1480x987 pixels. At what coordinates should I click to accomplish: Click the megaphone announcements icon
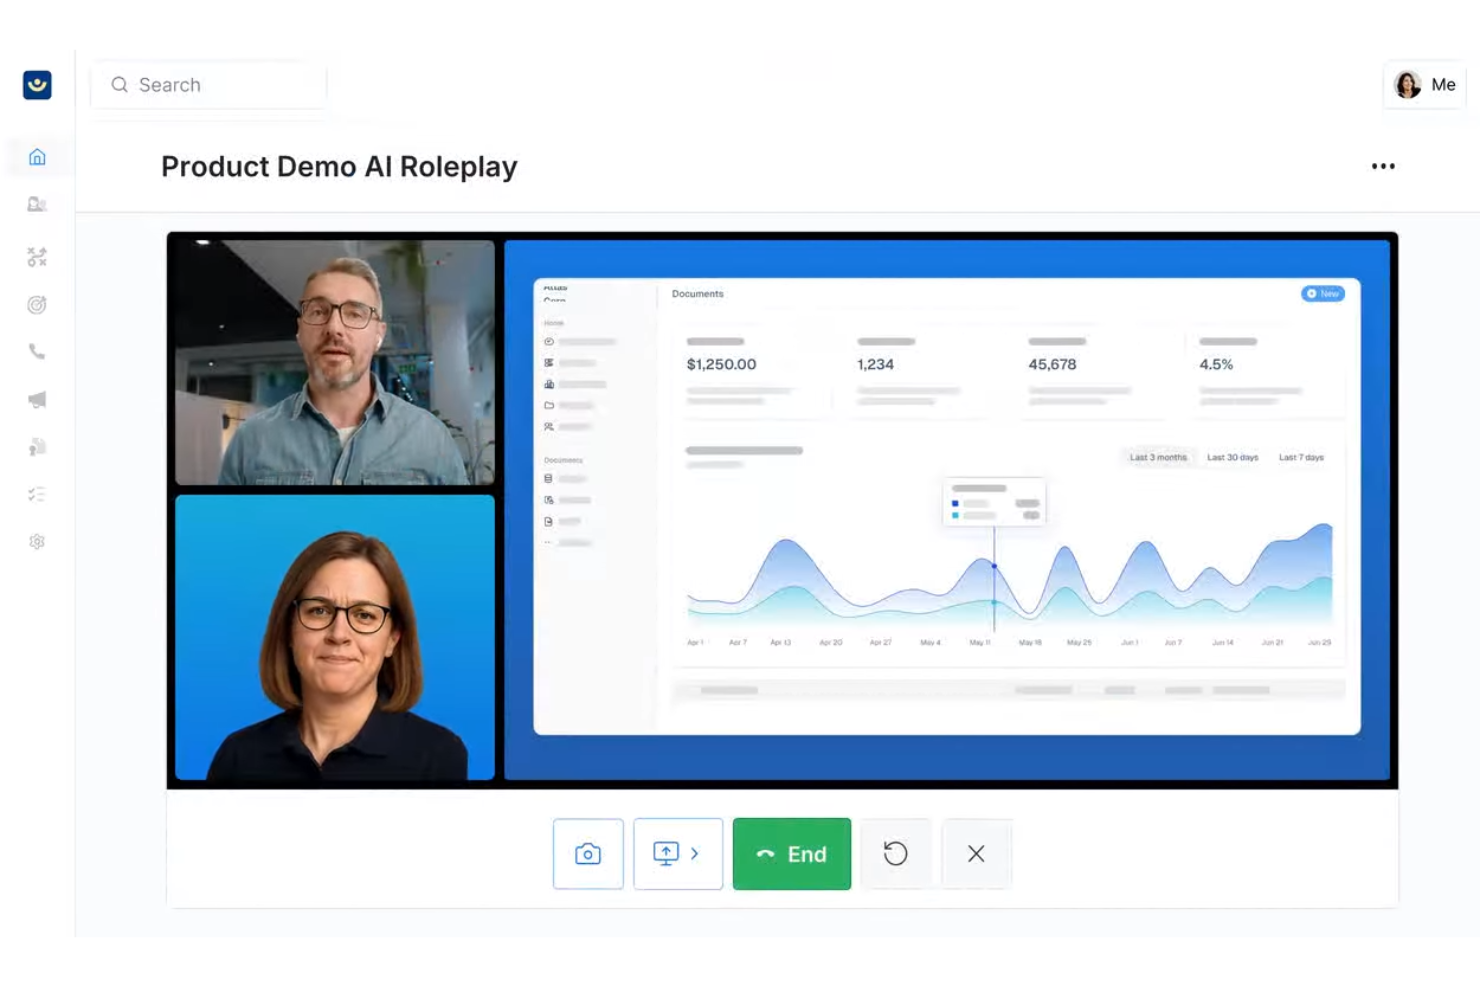click(x=37, y=398)
